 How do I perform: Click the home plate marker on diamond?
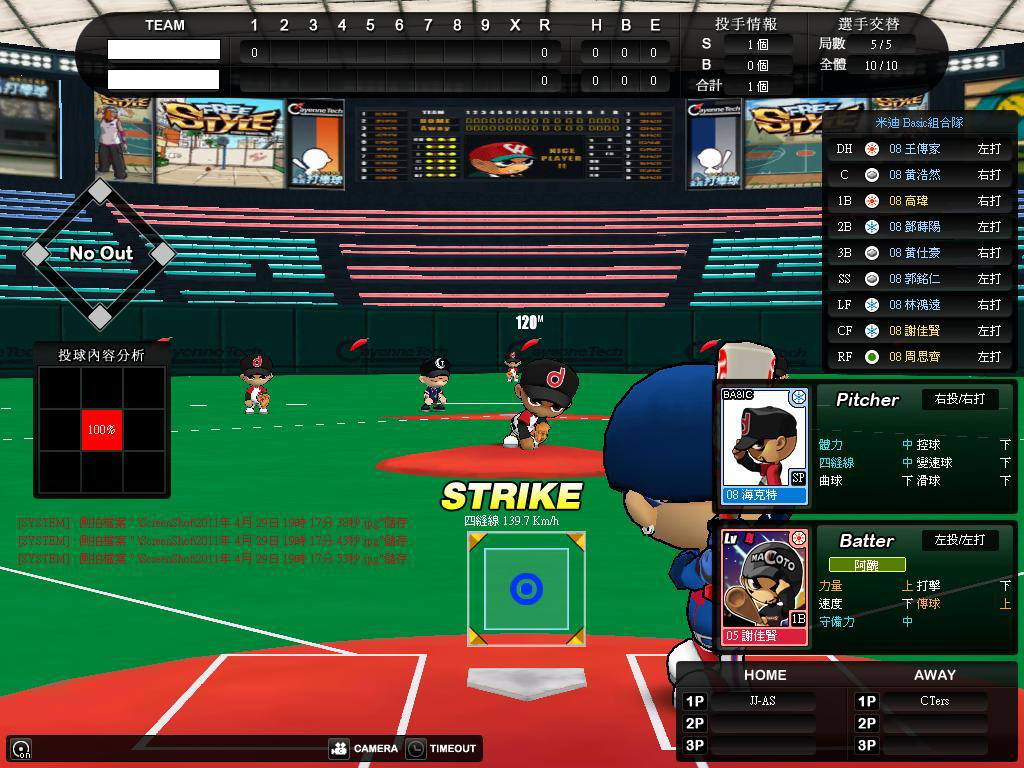coord(99,317)
